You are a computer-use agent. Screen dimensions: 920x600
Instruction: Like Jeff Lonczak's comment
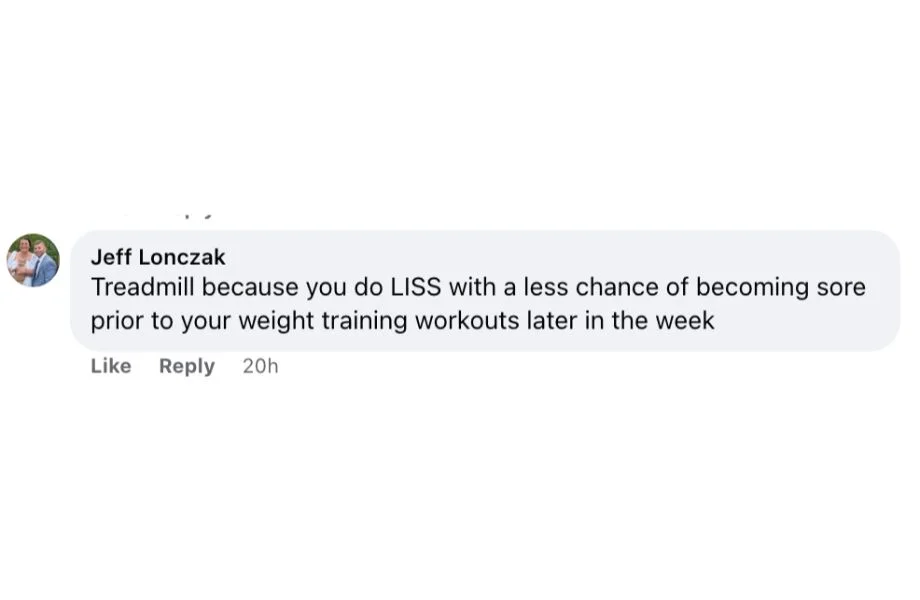[110, 366]
